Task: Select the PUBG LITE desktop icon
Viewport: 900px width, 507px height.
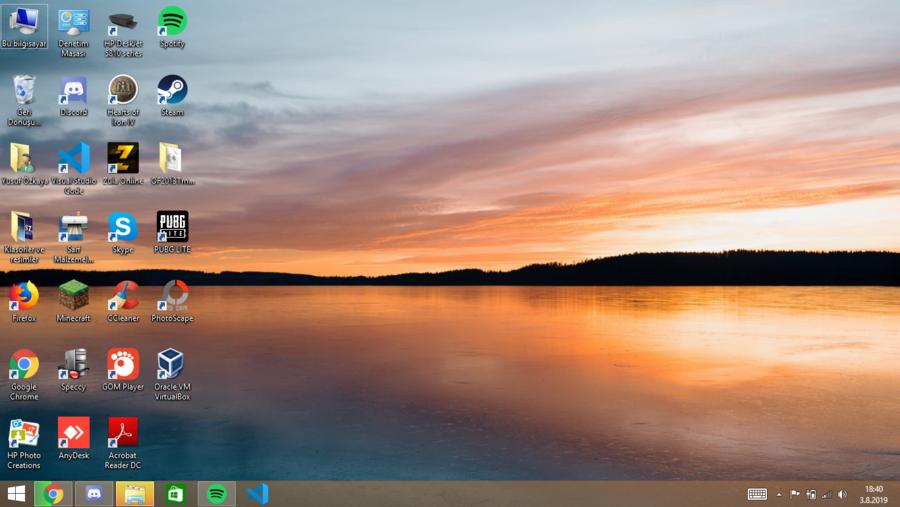Action: tap(172, 233)
